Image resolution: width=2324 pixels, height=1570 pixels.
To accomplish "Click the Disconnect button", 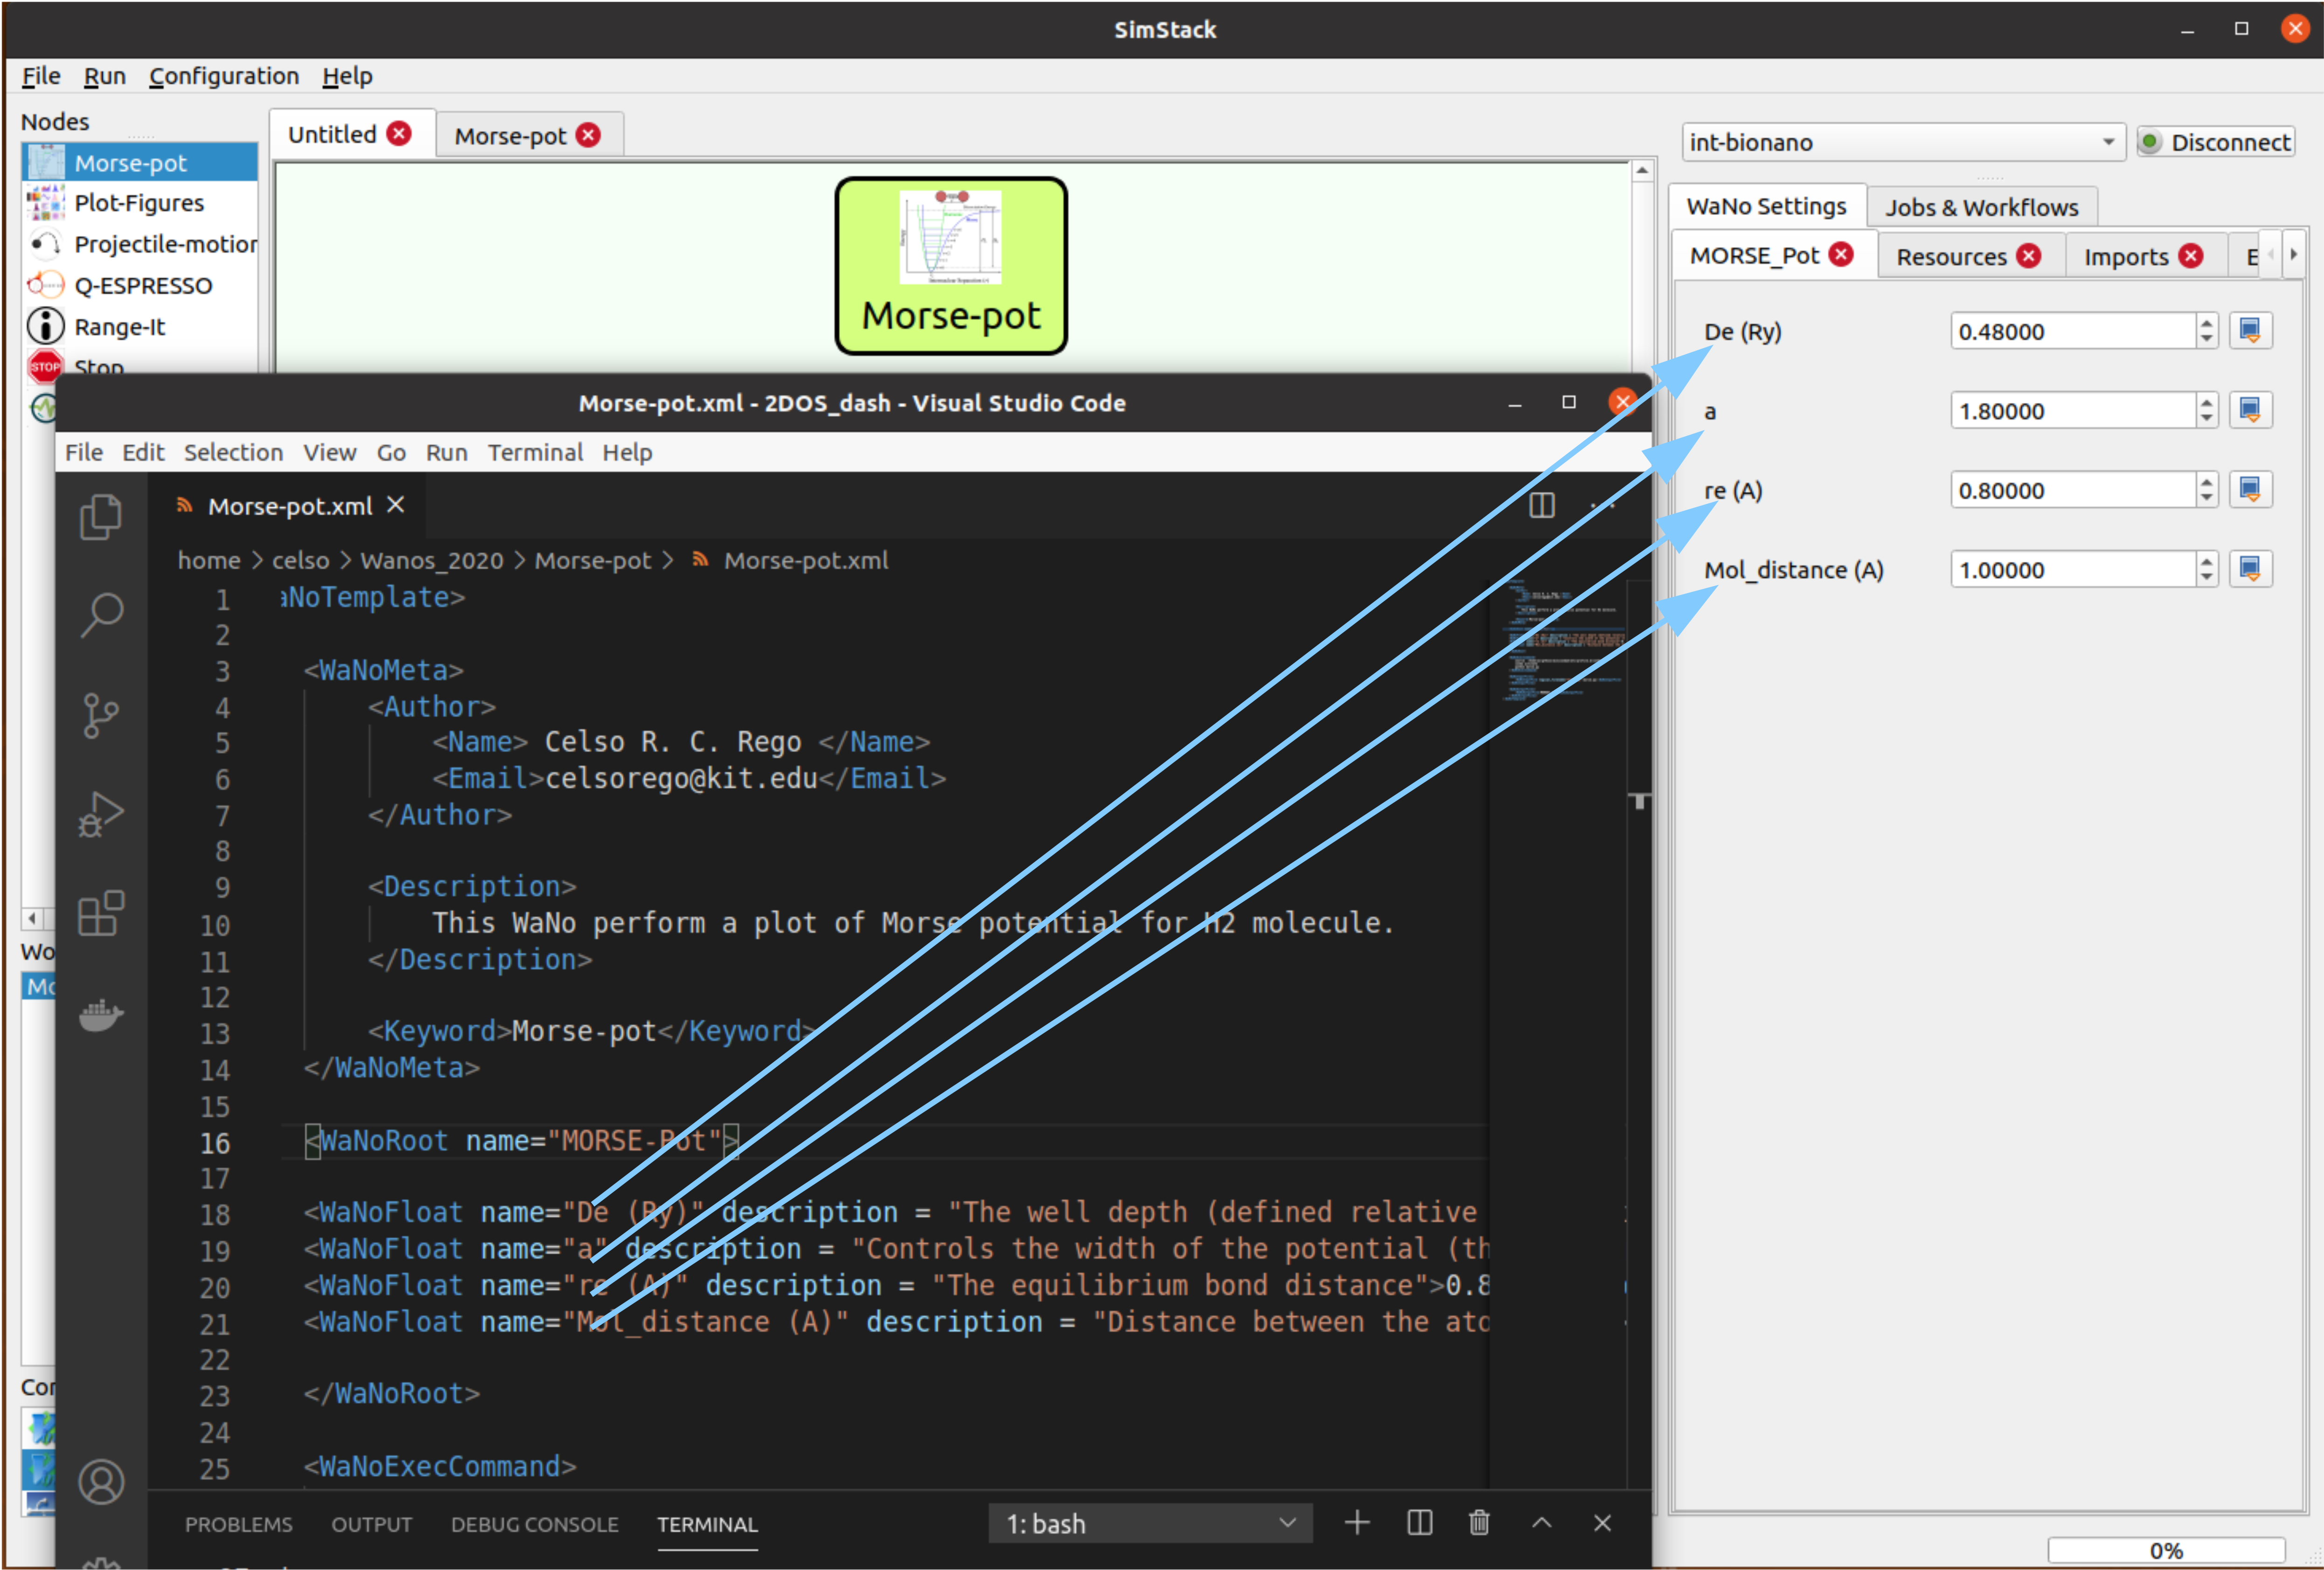I will [2215, 142].
